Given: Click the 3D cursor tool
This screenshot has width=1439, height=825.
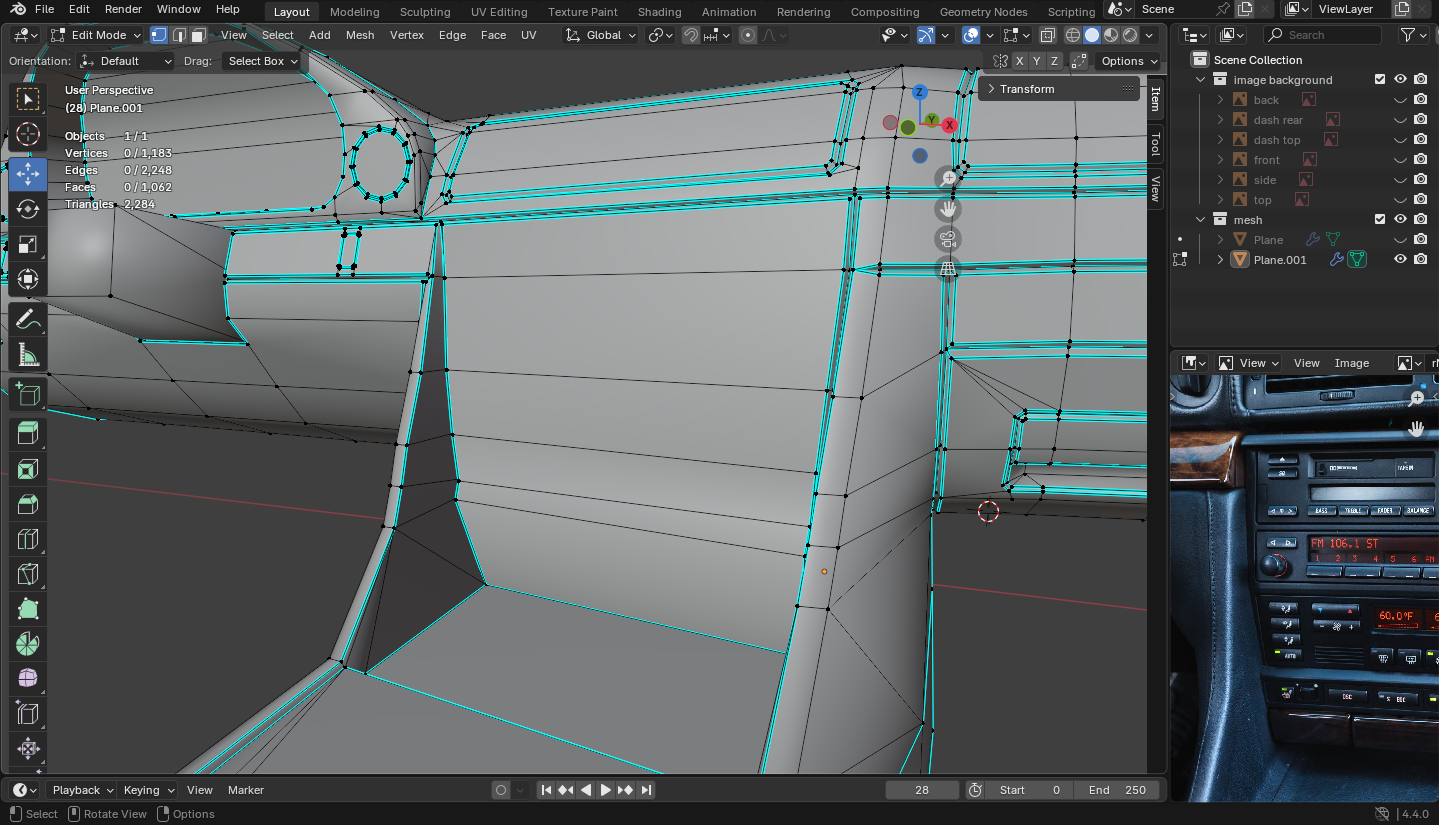Looking at the screenshot, I should (28, 134).
